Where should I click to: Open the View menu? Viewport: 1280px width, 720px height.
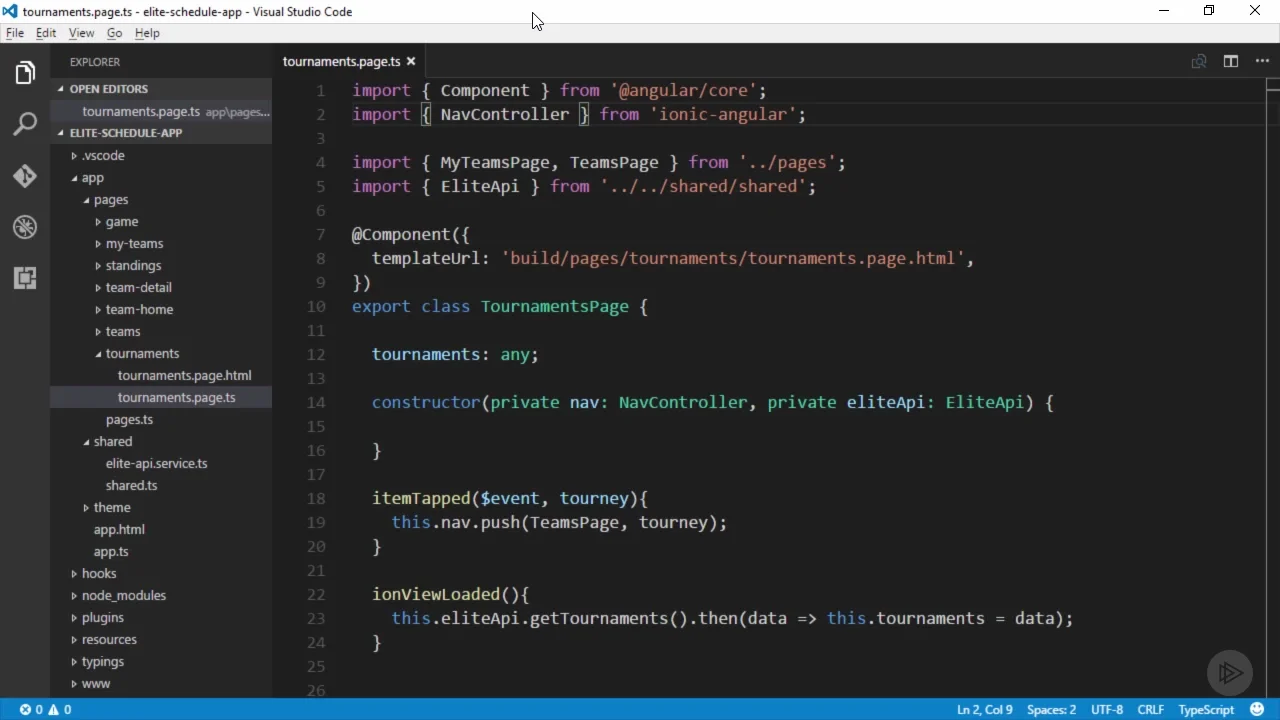point(81,33)
